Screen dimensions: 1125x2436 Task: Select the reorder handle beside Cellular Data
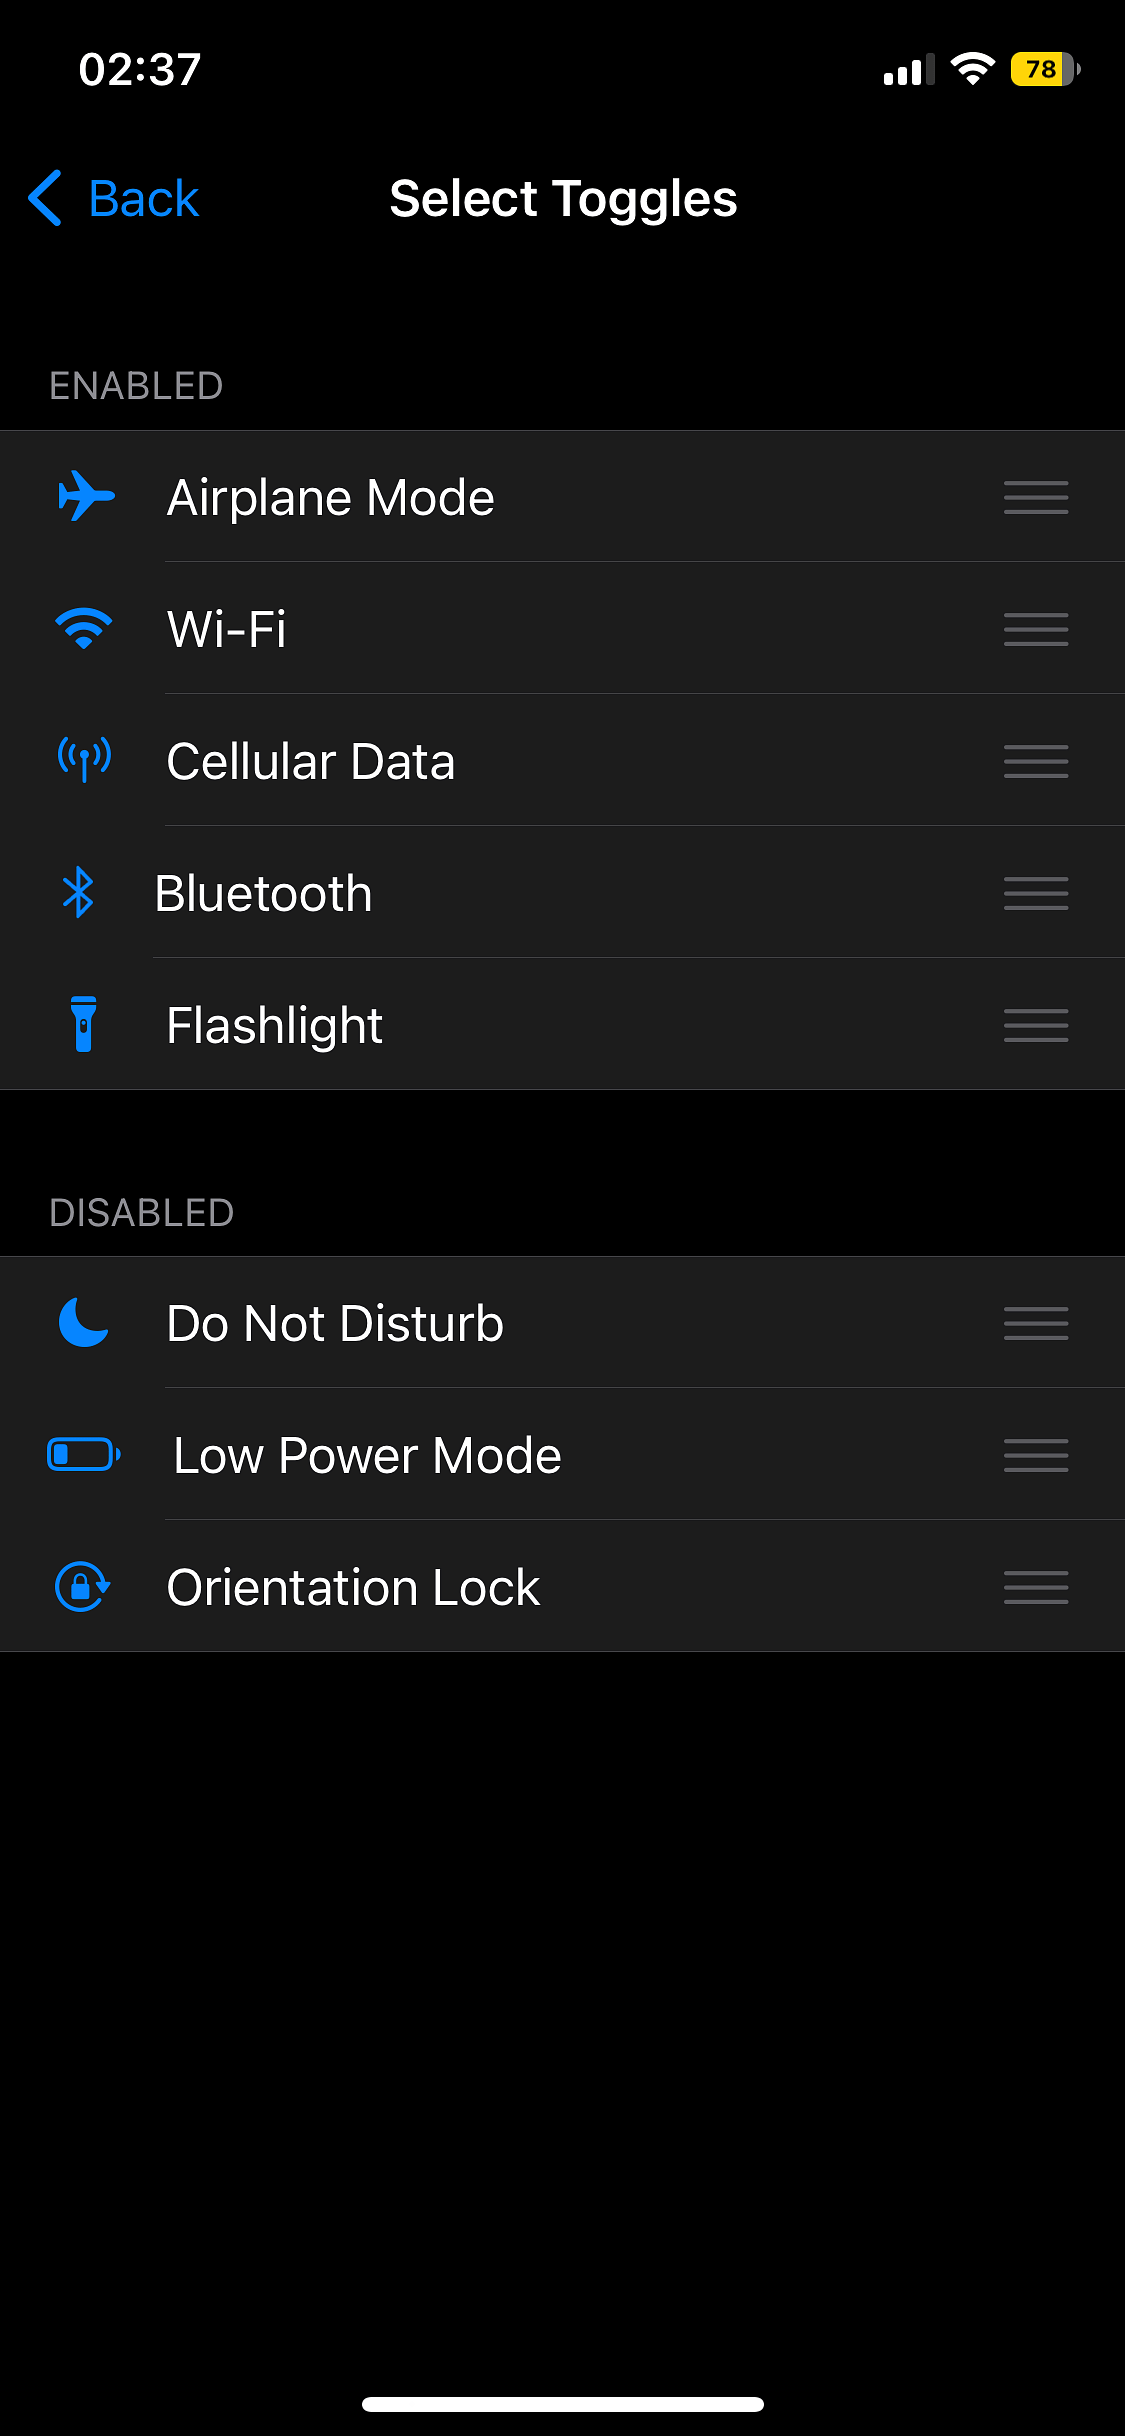(1036, 761)
